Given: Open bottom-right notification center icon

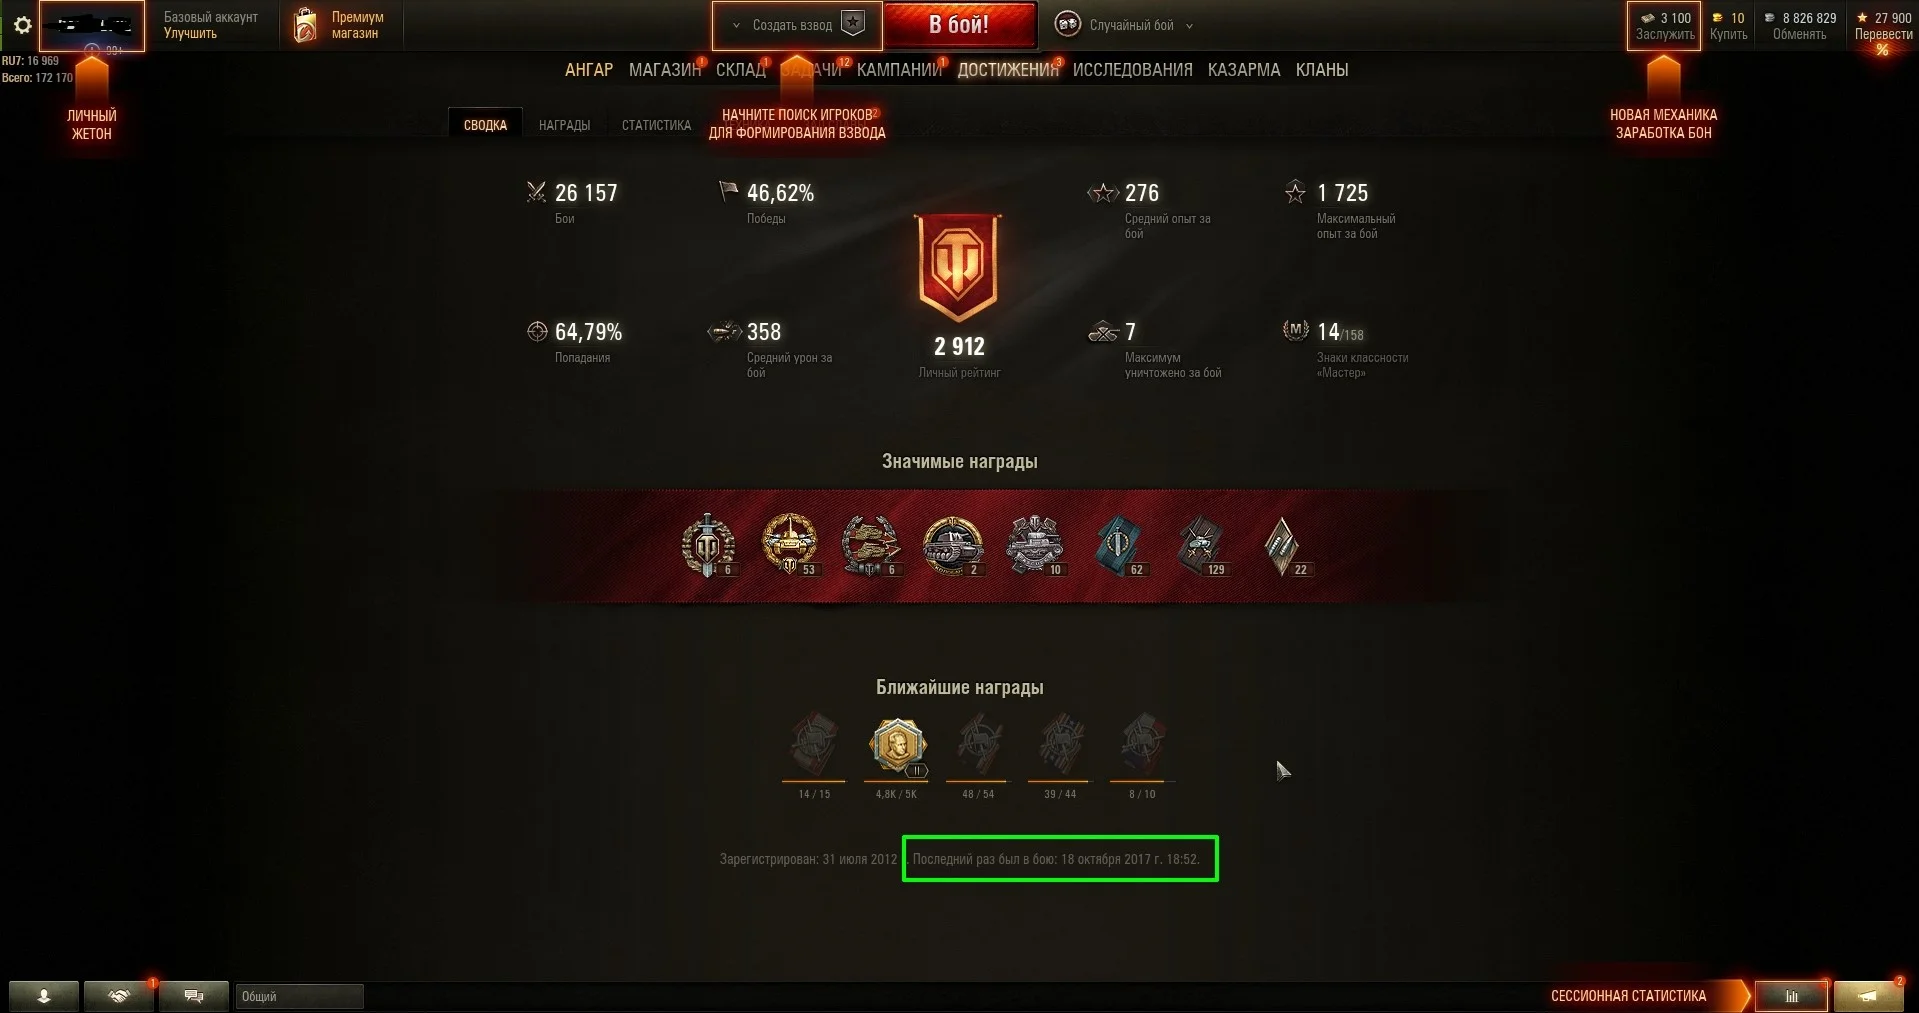Looking at the screenshot, I should pyautogui.click(x=1868, y=996).
